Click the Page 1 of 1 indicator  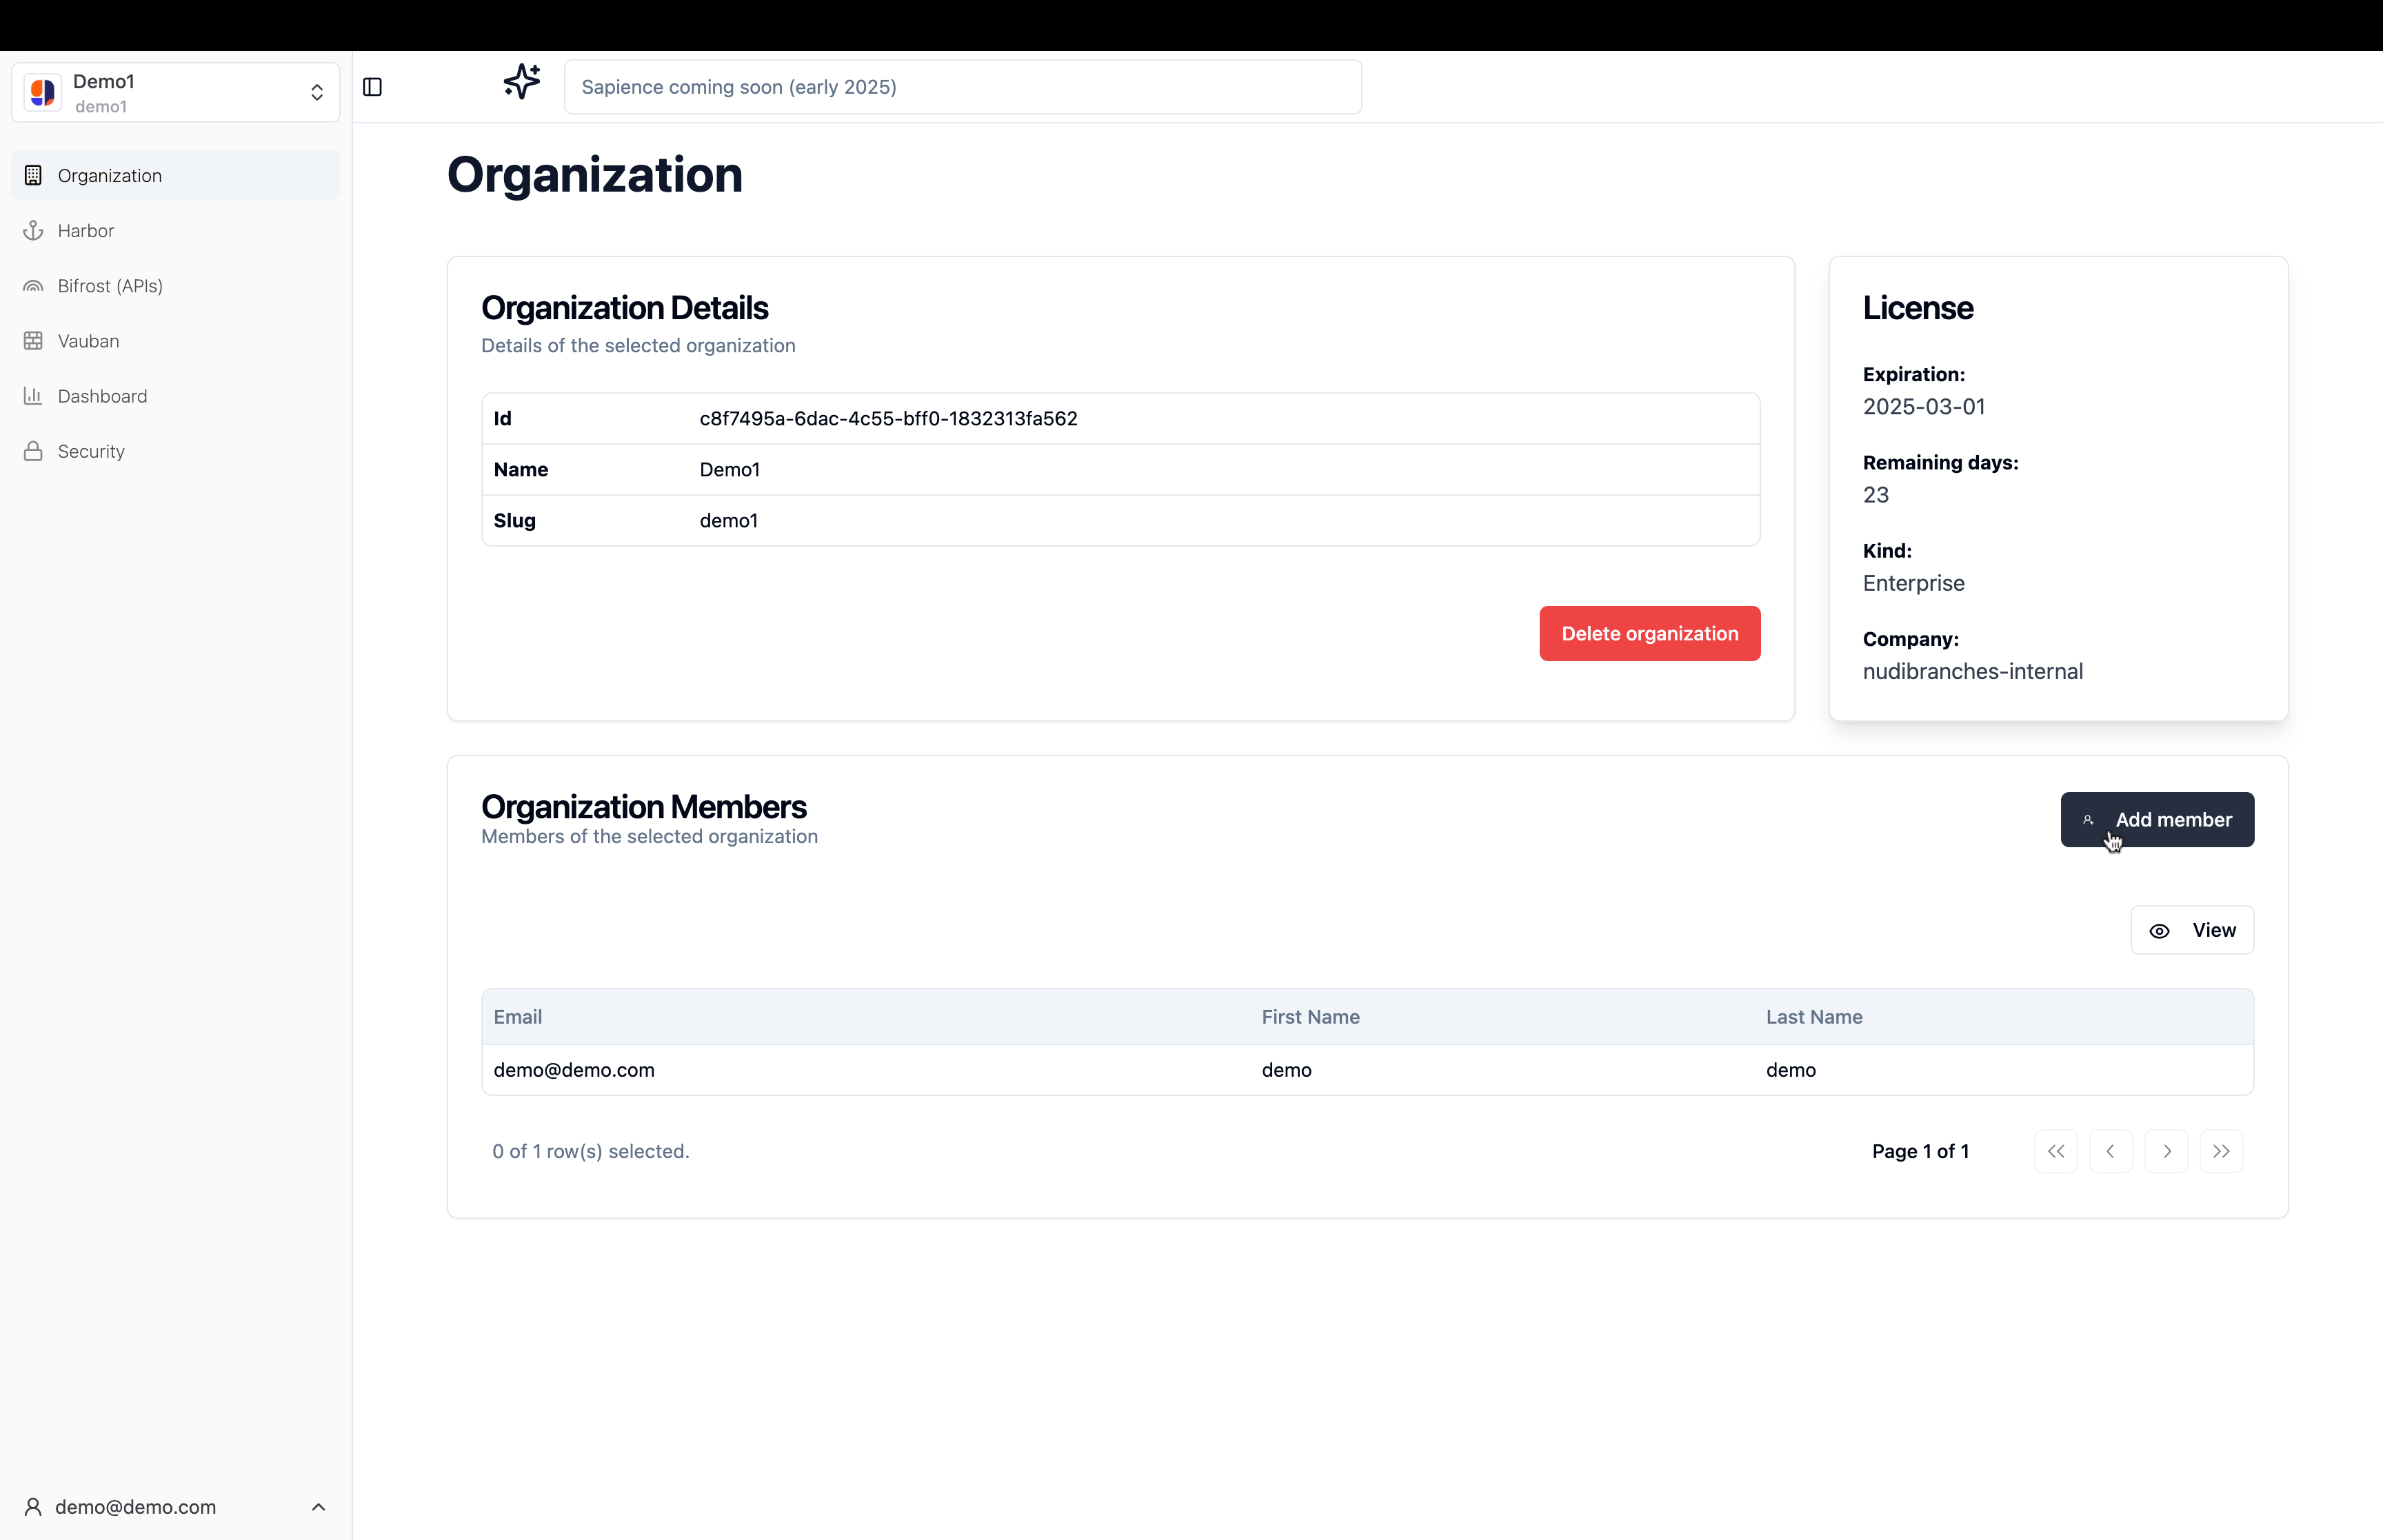click(x=1920, y=1151)
